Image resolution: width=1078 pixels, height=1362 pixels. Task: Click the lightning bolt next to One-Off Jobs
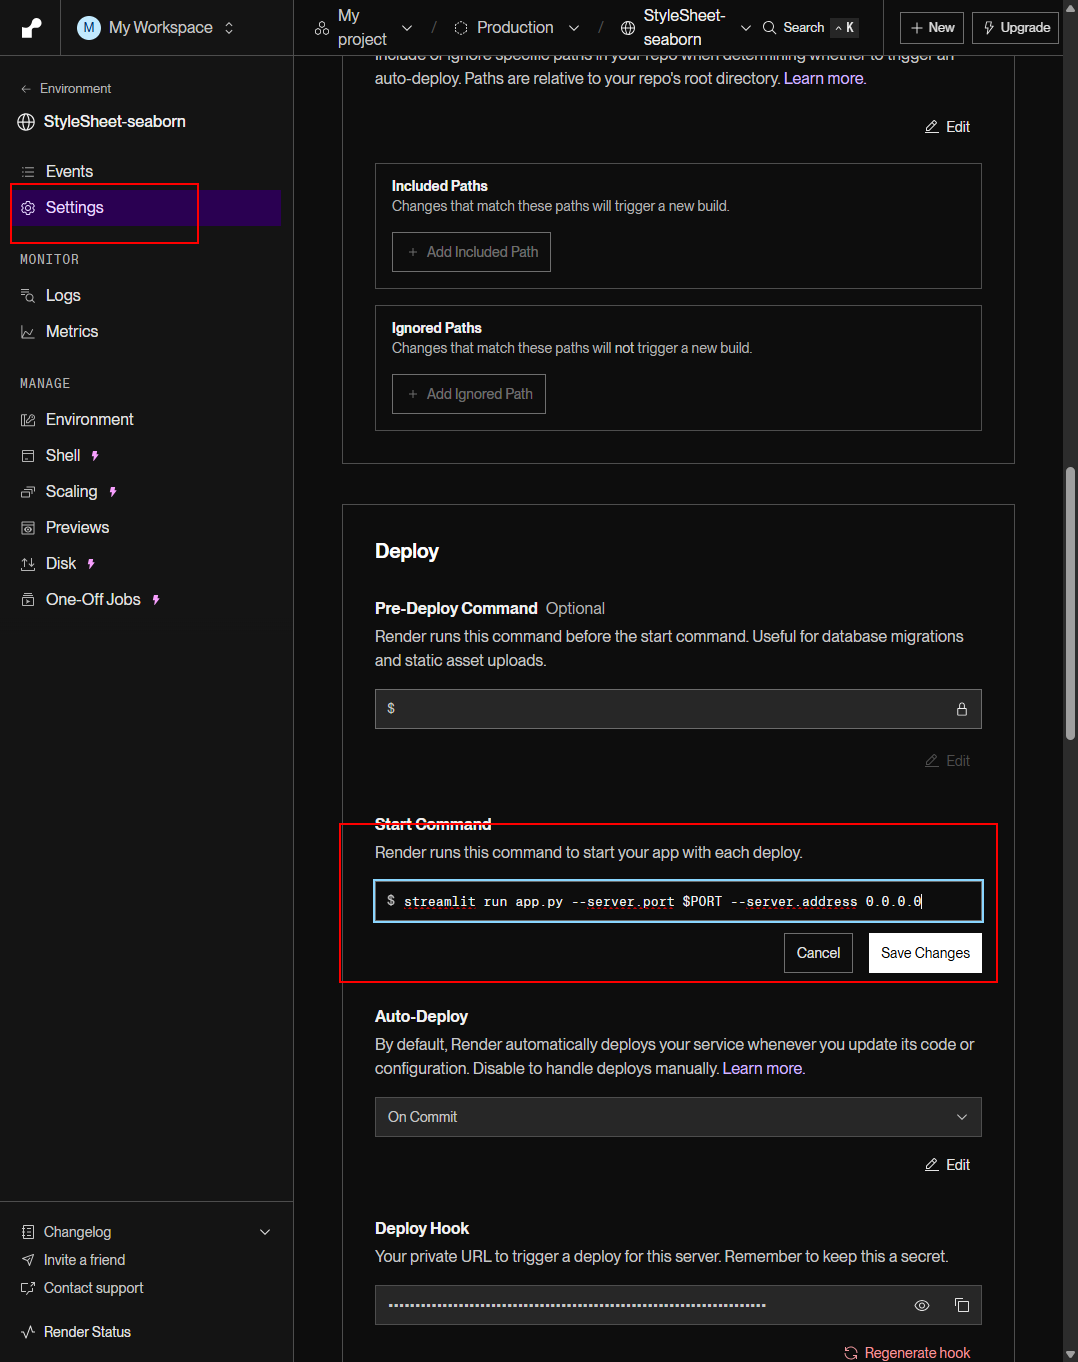pos(156,600)
